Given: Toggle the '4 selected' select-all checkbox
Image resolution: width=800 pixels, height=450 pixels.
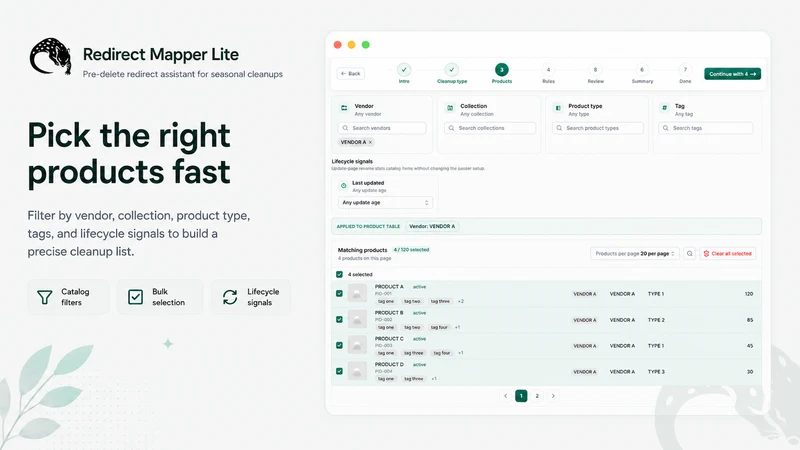Looking at the screenshot, I should click(339, 274).
